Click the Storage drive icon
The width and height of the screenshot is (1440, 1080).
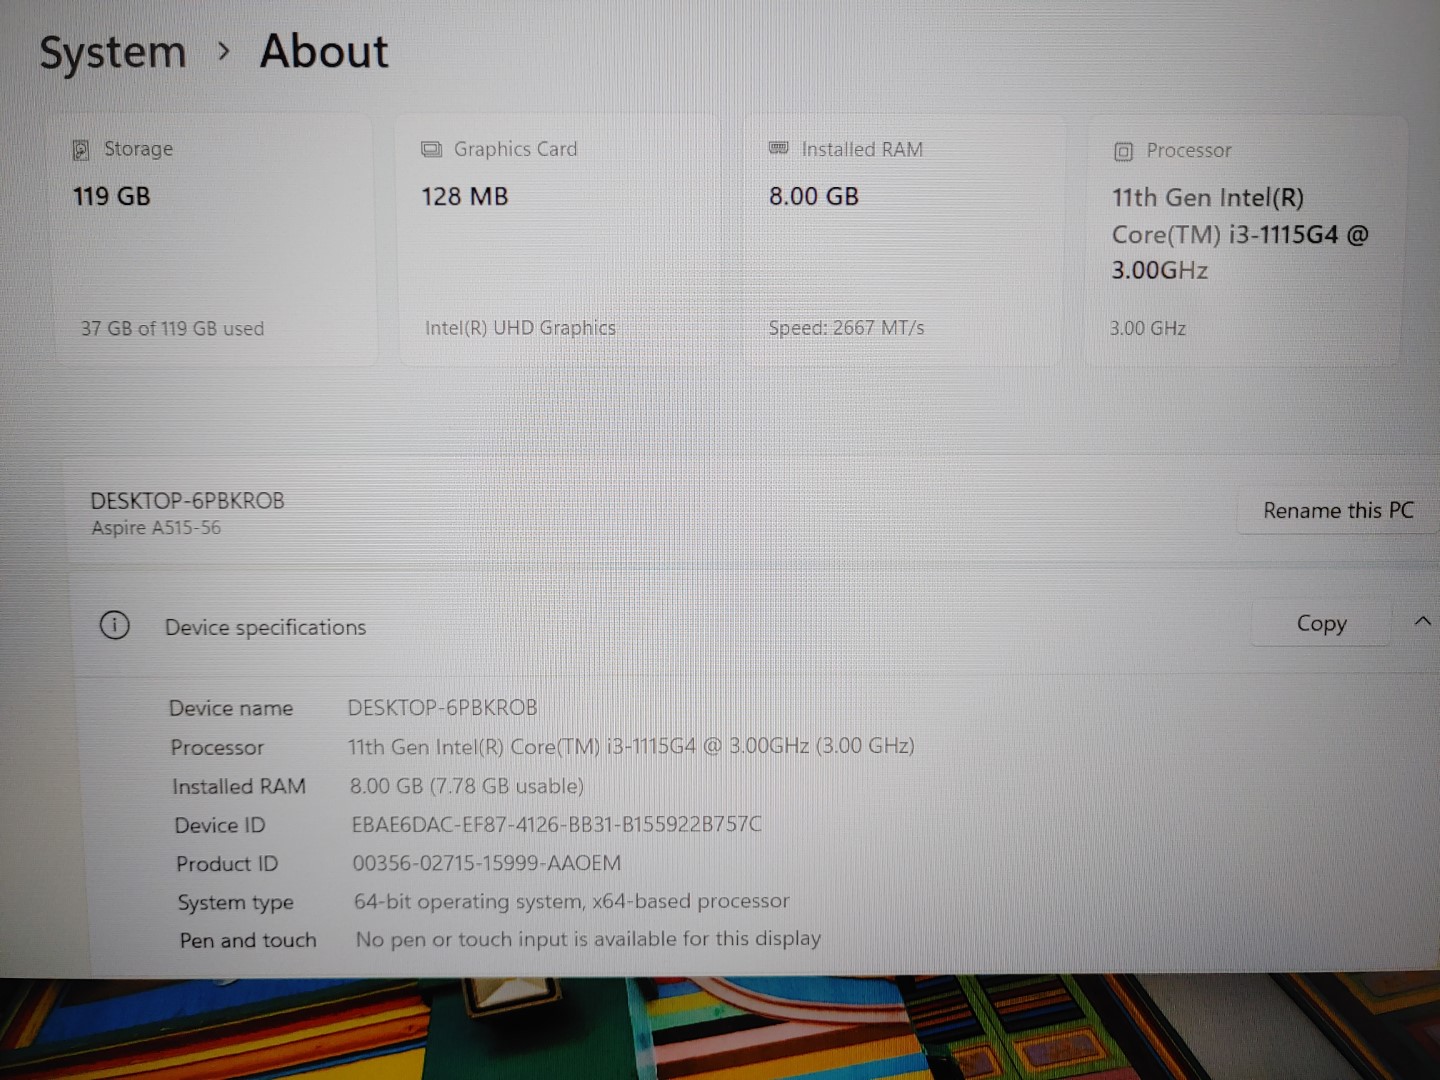point(81,149)
